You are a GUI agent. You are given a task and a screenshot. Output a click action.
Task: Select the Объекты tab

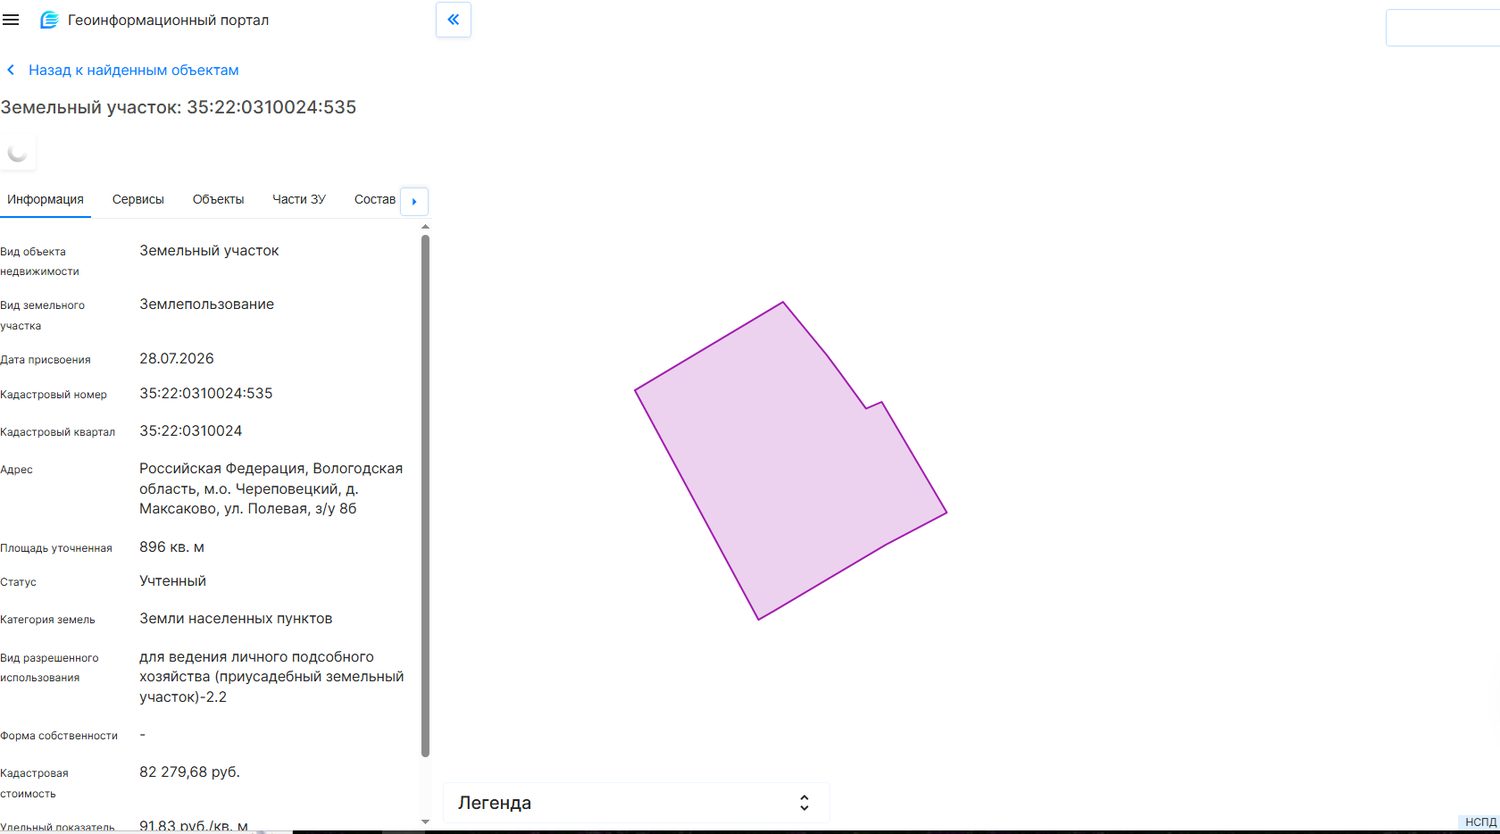click(x=218, y=199)
